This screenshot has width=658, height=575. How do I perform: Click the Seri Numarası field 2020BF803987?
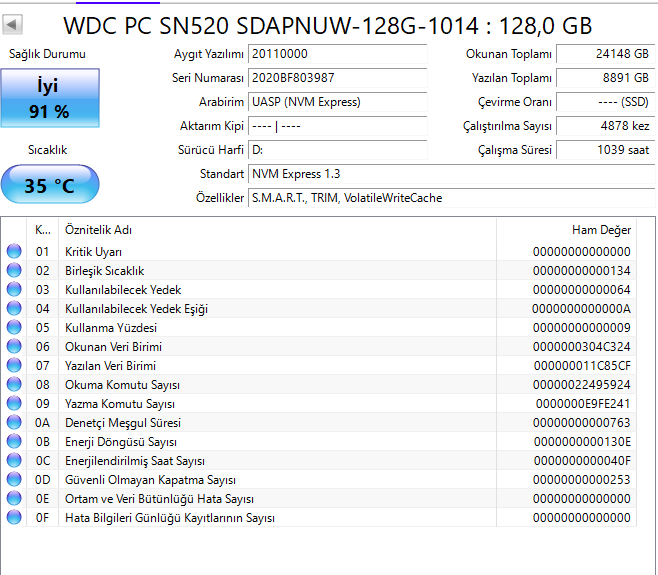point(338,78)
